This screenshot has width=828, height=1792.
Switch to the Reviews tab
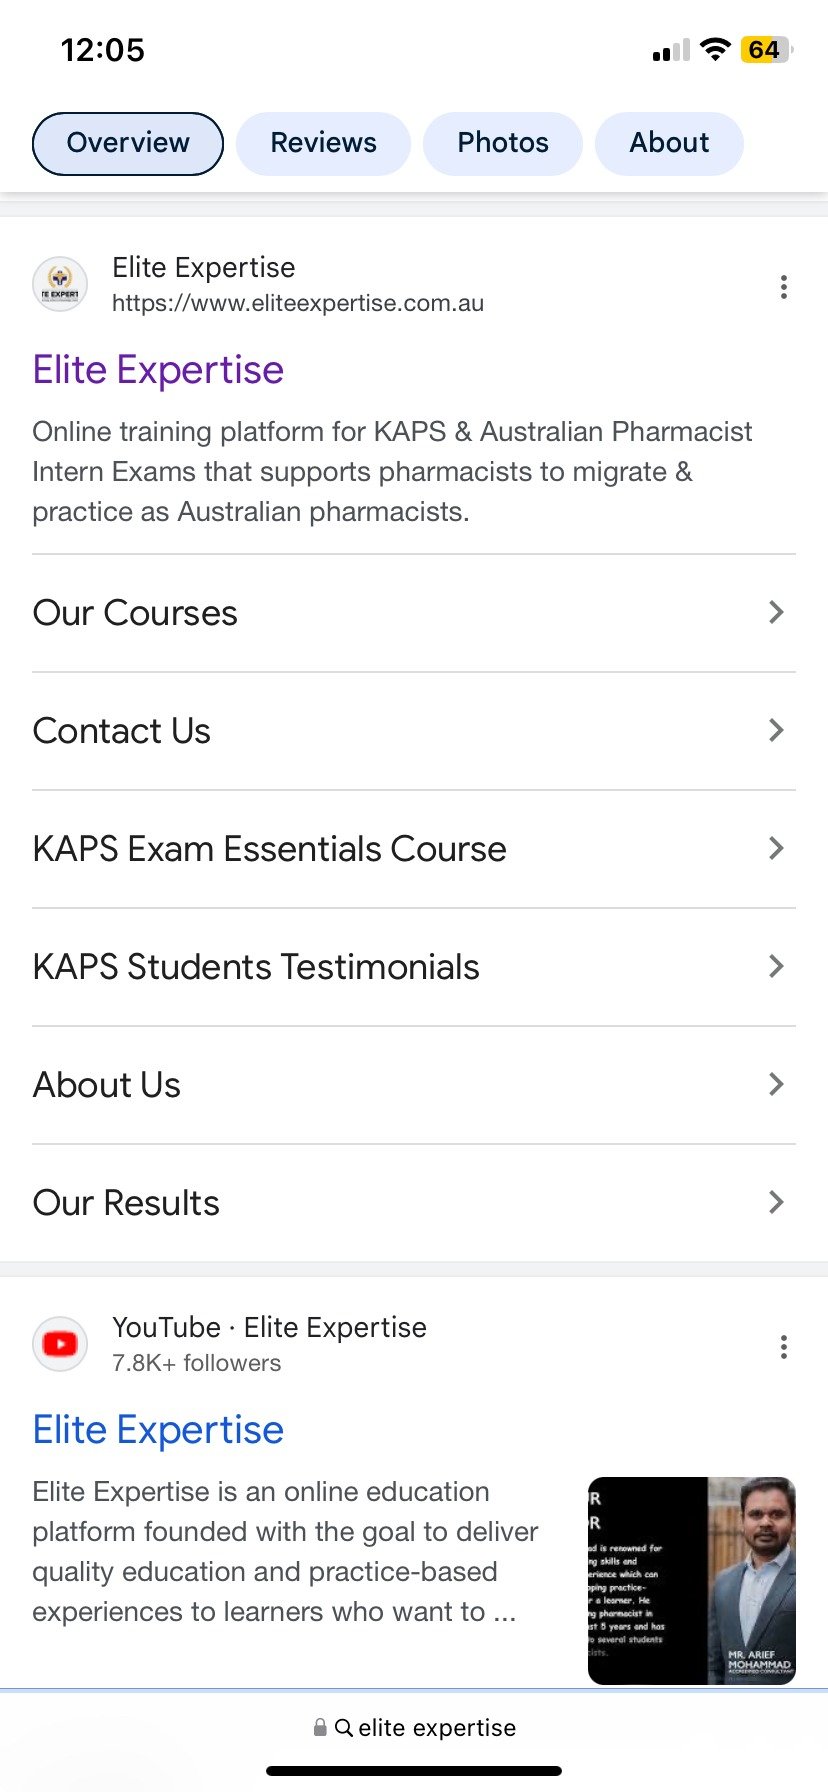tap(323, 143)
